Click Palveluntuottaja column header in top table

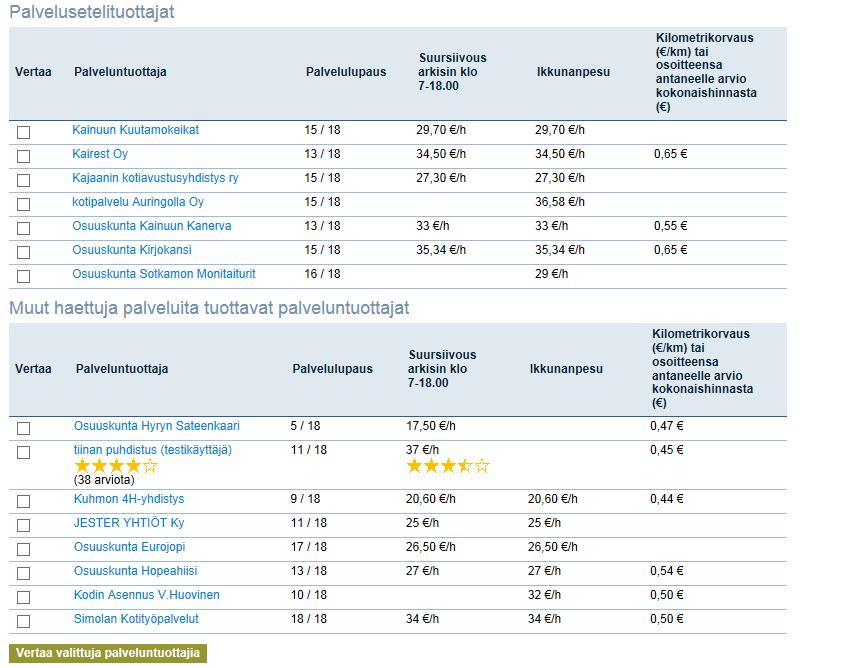[x=120, y=72]
